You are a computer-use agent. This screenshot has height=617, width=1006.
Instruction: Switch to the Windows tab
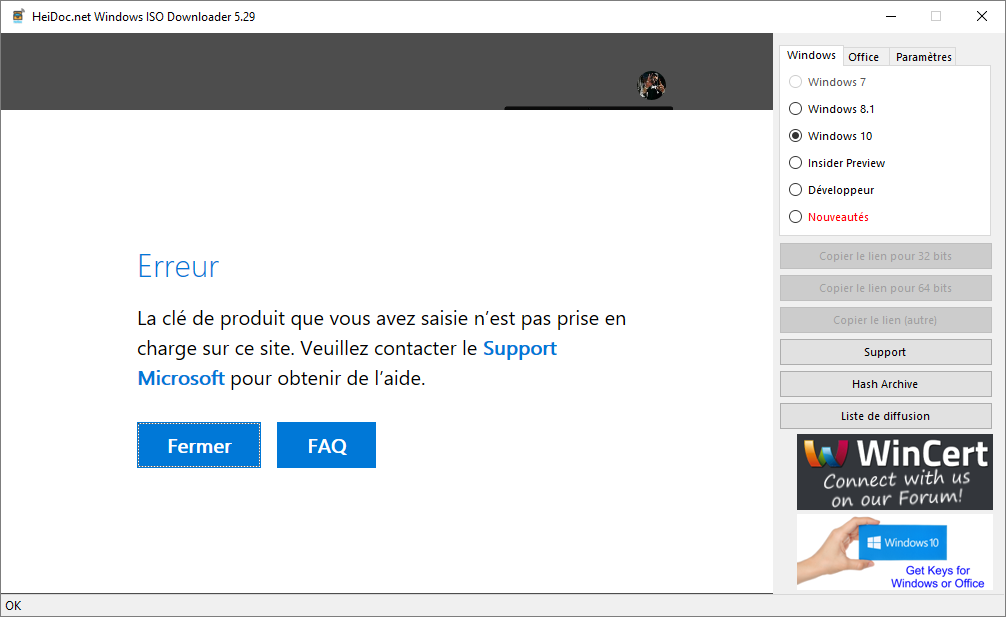point(811,55)
